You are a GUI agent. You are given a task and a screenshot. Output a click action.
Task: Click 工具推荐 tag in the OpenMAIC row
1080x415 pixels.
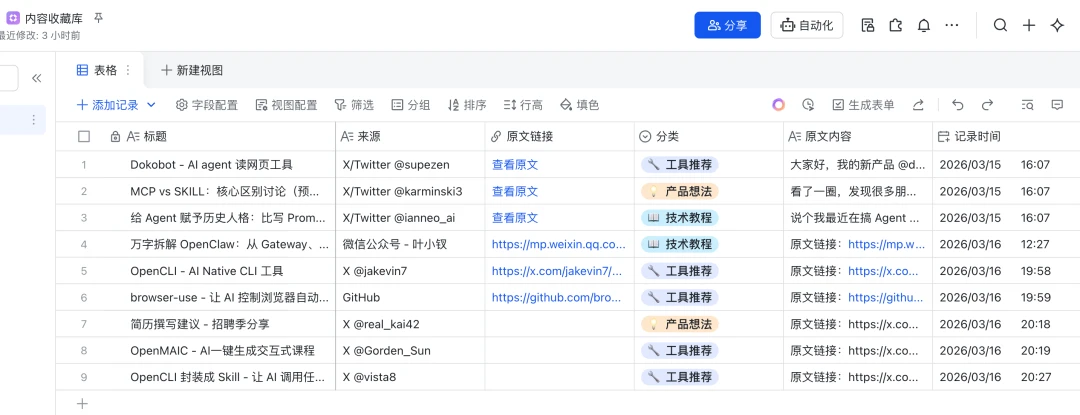pyautogui.click(x=680, y=351)
